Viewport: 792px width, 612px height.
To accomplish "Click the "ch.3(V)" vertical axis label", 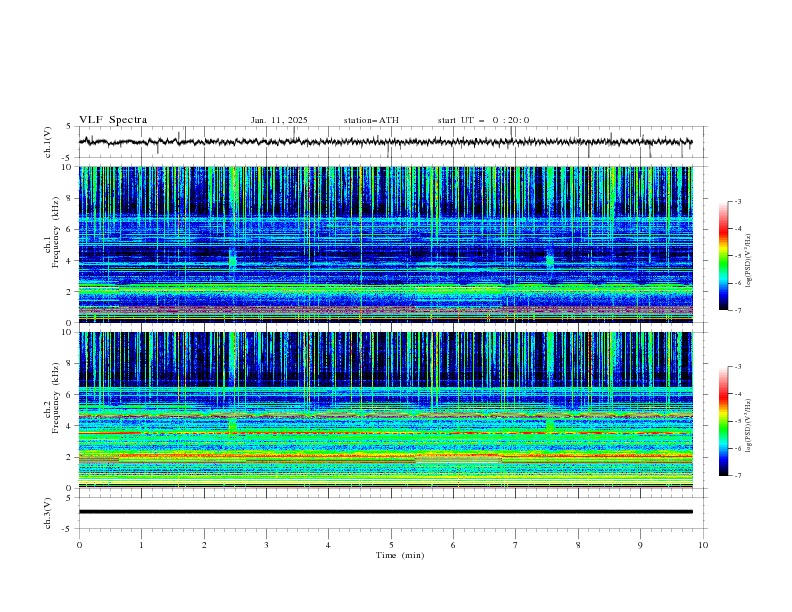I will 48,513.
